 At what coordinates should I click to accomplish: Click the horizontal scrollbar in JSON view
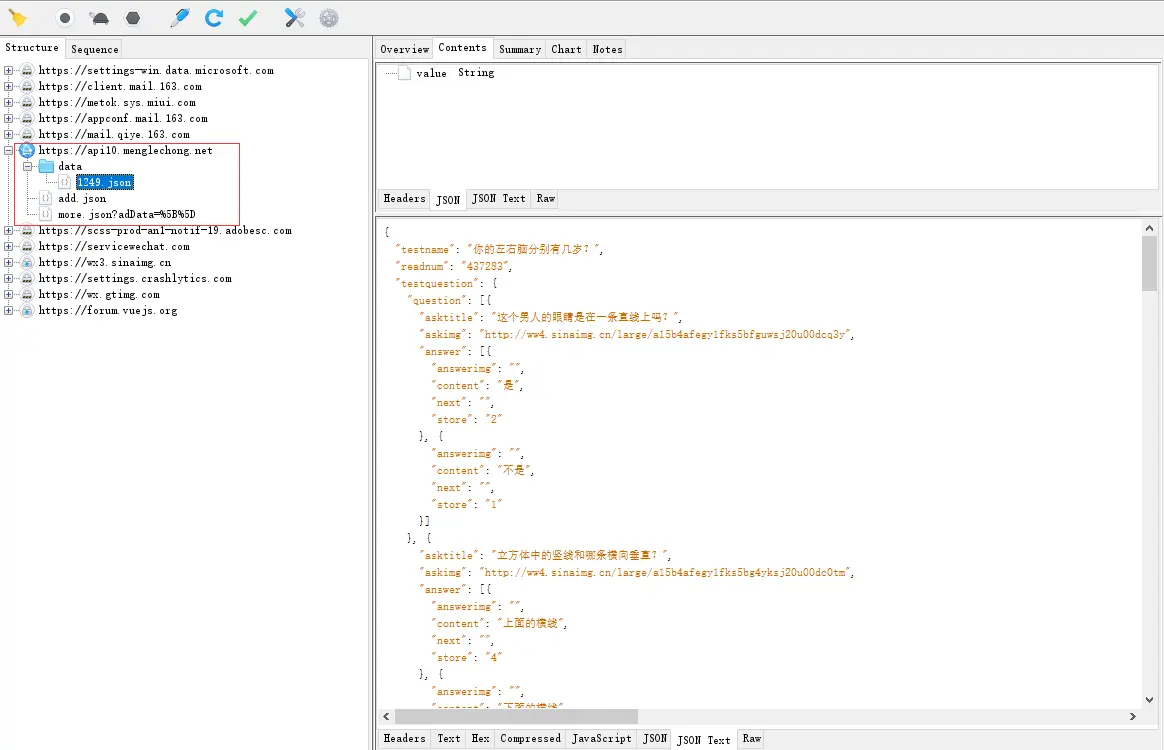click(x=516, y=717)
